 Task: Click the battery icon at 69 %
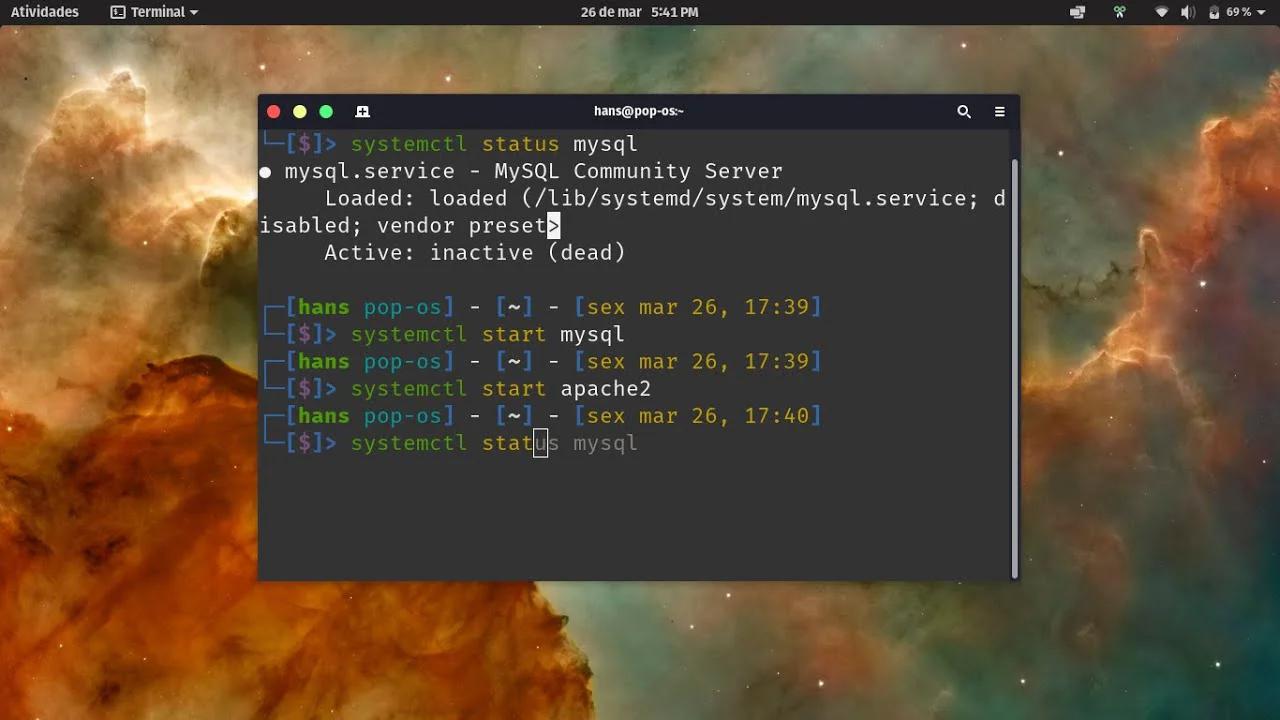coord(1214,12)
